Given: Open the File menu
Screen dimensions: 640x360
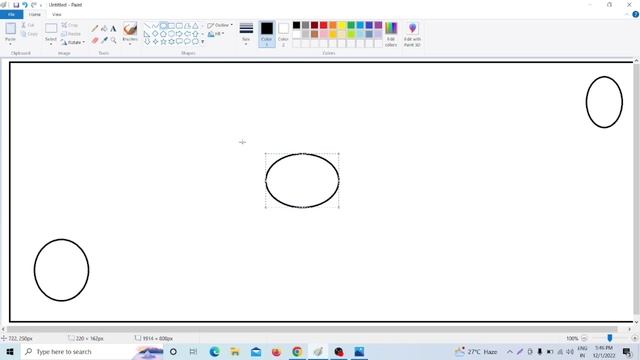Looking at the screenshot, I should point(11,14).
